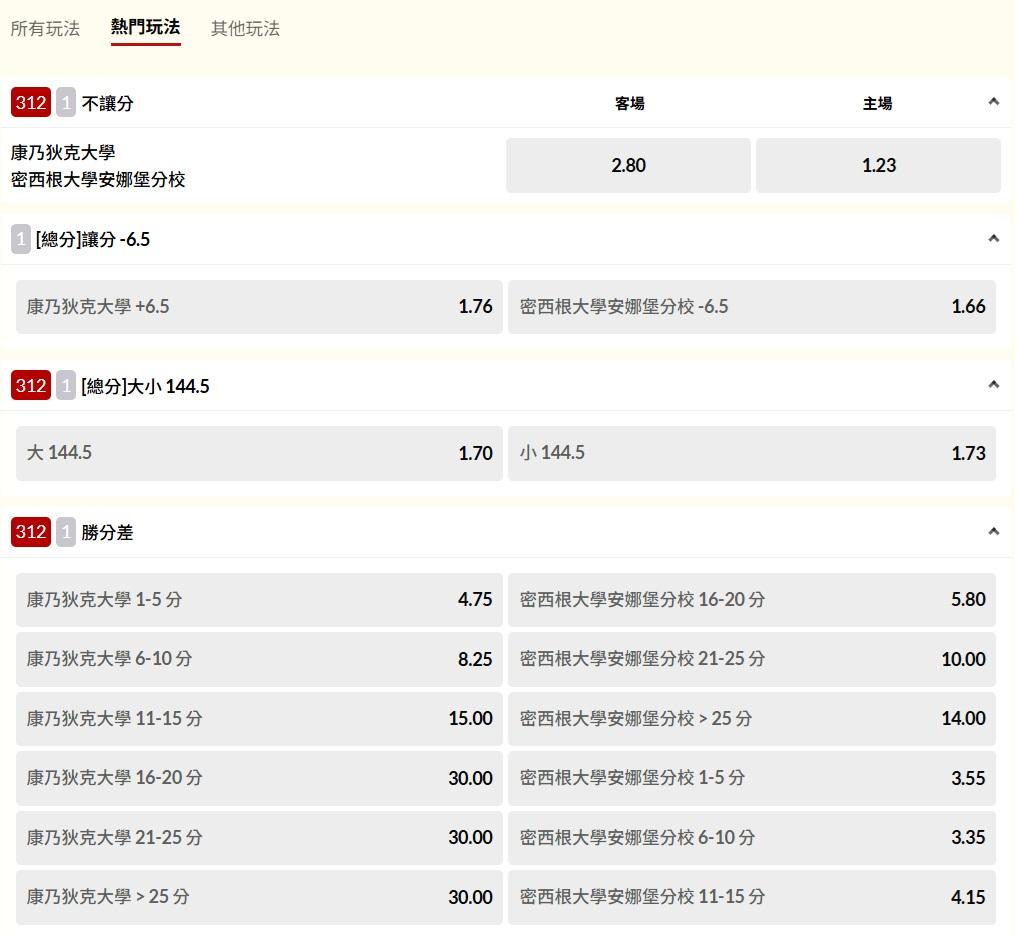Pick away team odds 2.80
This screenshot has height=935, width=1015.
point(628,166)
